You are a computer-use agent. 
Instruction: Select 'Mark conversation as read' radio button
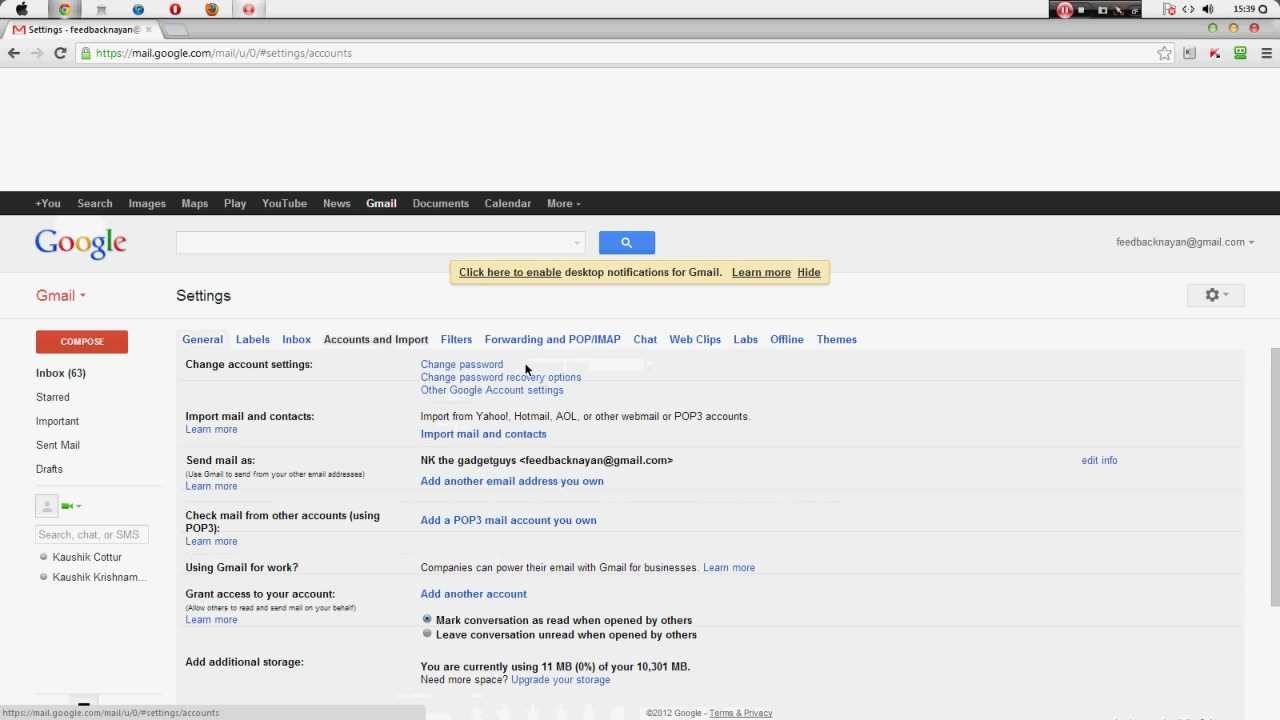click(x=427, y=620)
